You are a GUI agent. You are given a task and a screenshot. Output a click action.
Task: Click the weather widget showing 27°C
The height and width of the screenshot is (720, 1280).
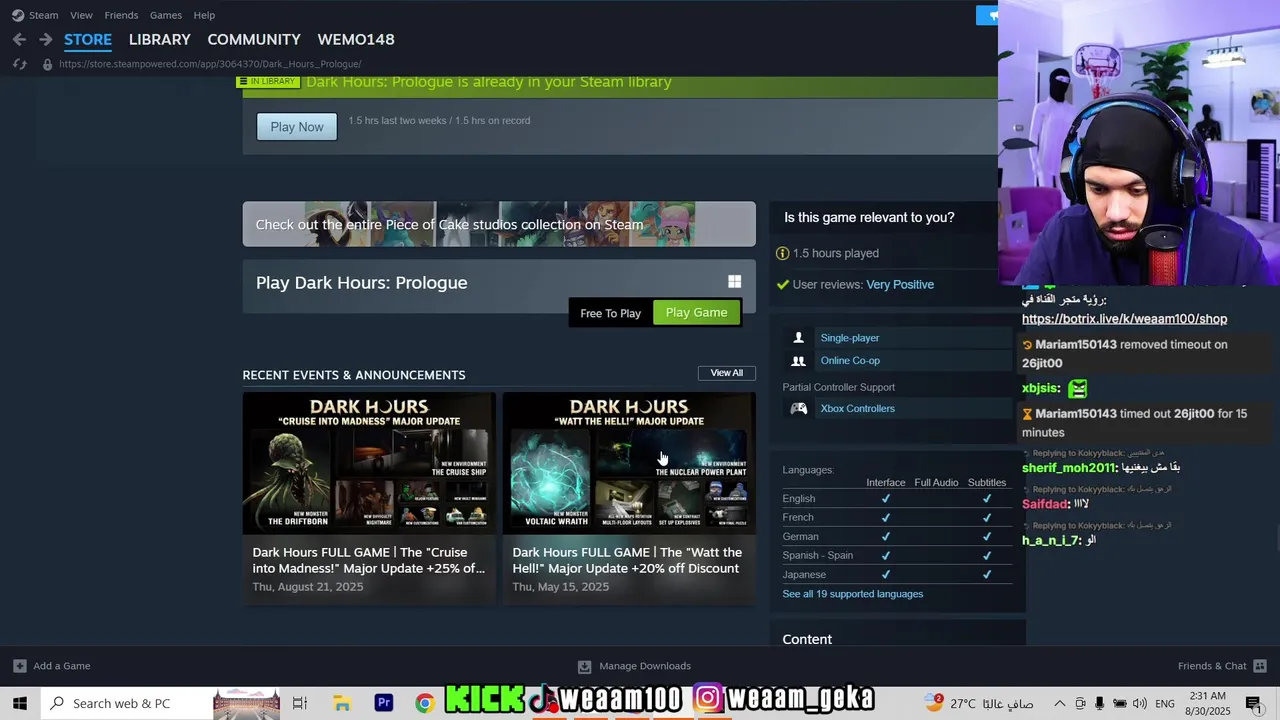[978, 703]
